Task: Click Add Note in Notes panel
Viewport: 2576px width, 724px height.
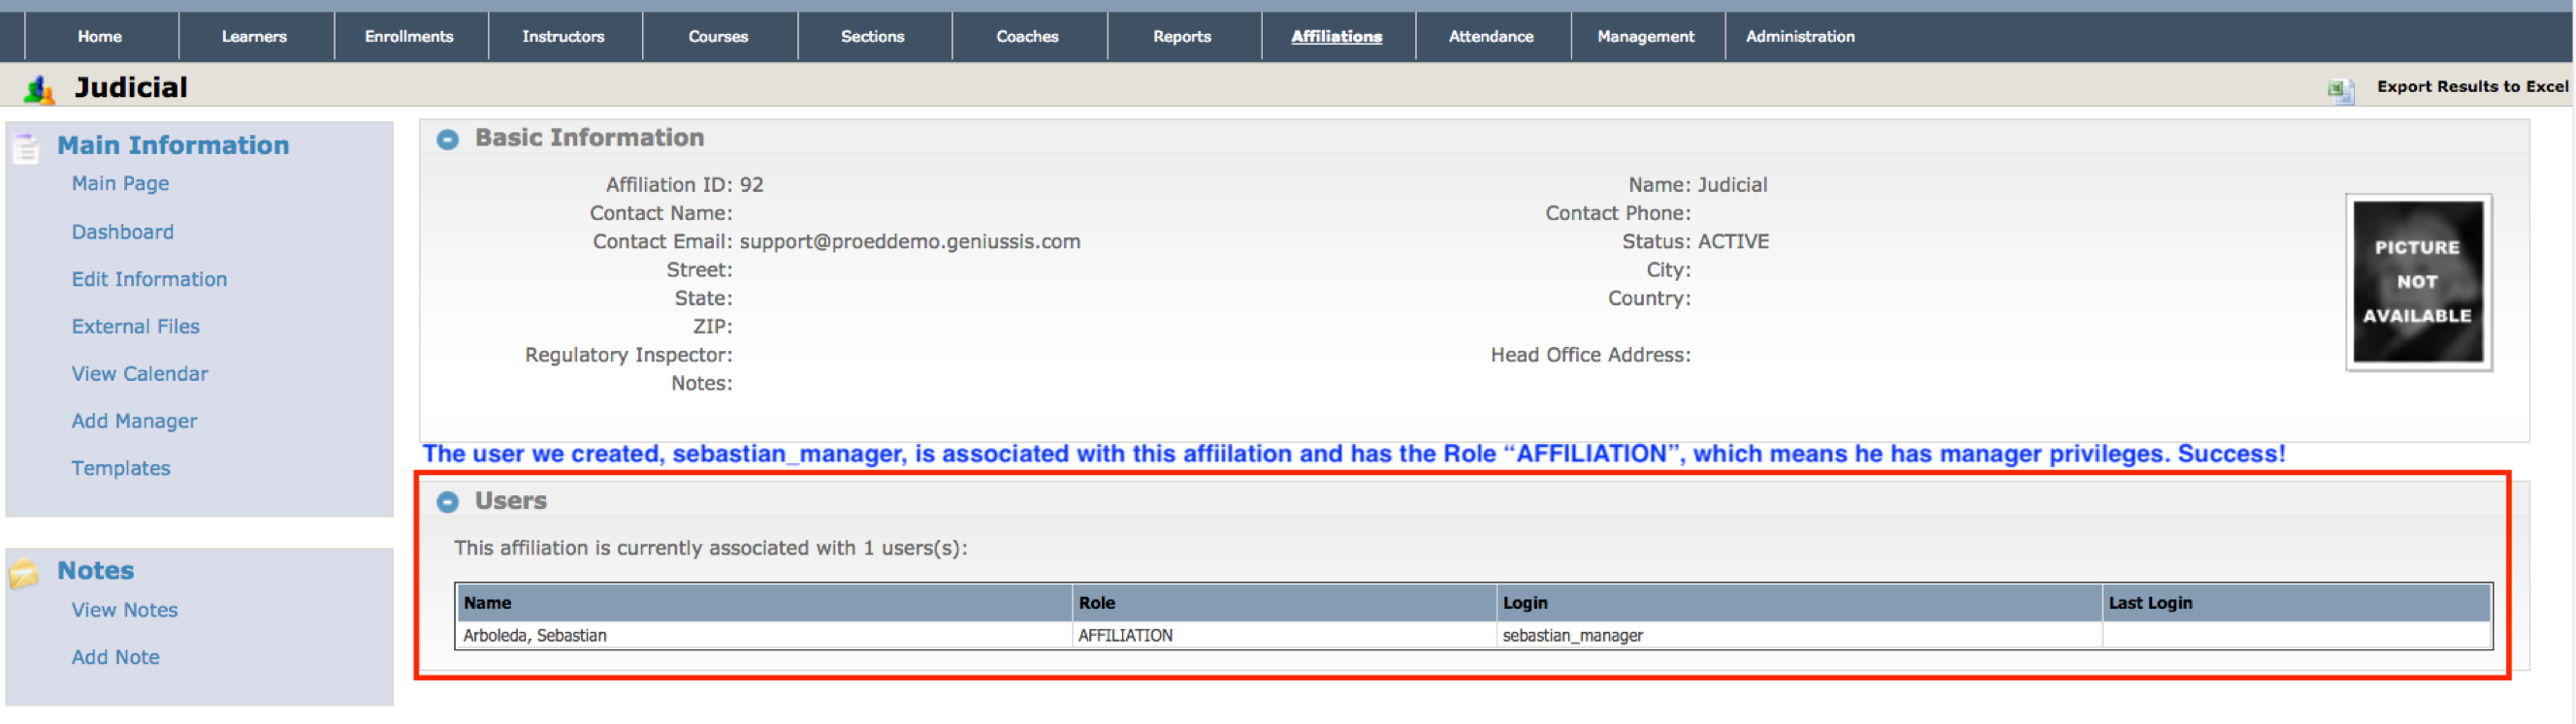Action: tap(115, 657)
